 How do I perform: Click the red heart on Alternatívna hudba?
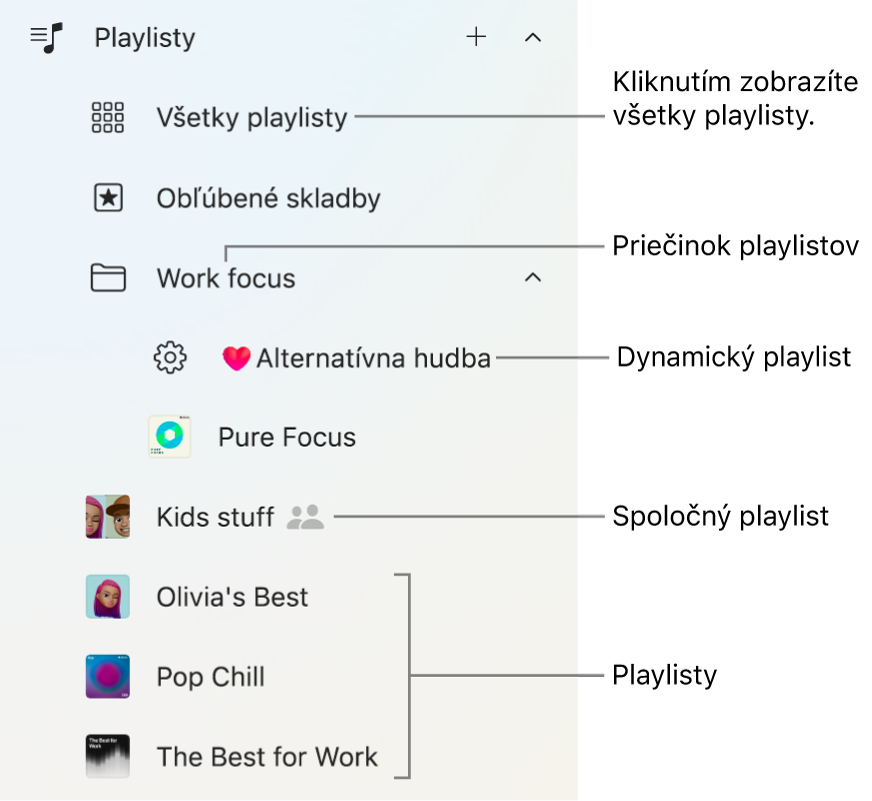tap(236, 357)
